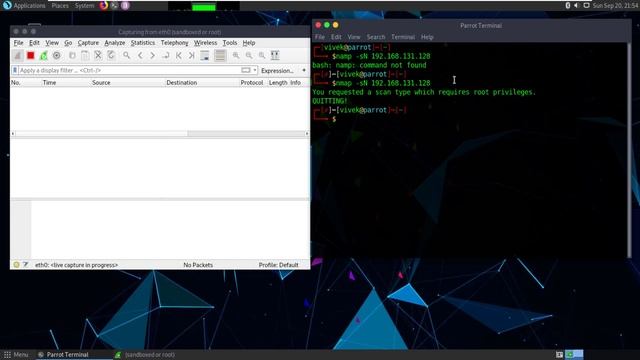Open Wireshark Help menu
This screenshot has width=640, height=360.
click(x=249, y=43)
